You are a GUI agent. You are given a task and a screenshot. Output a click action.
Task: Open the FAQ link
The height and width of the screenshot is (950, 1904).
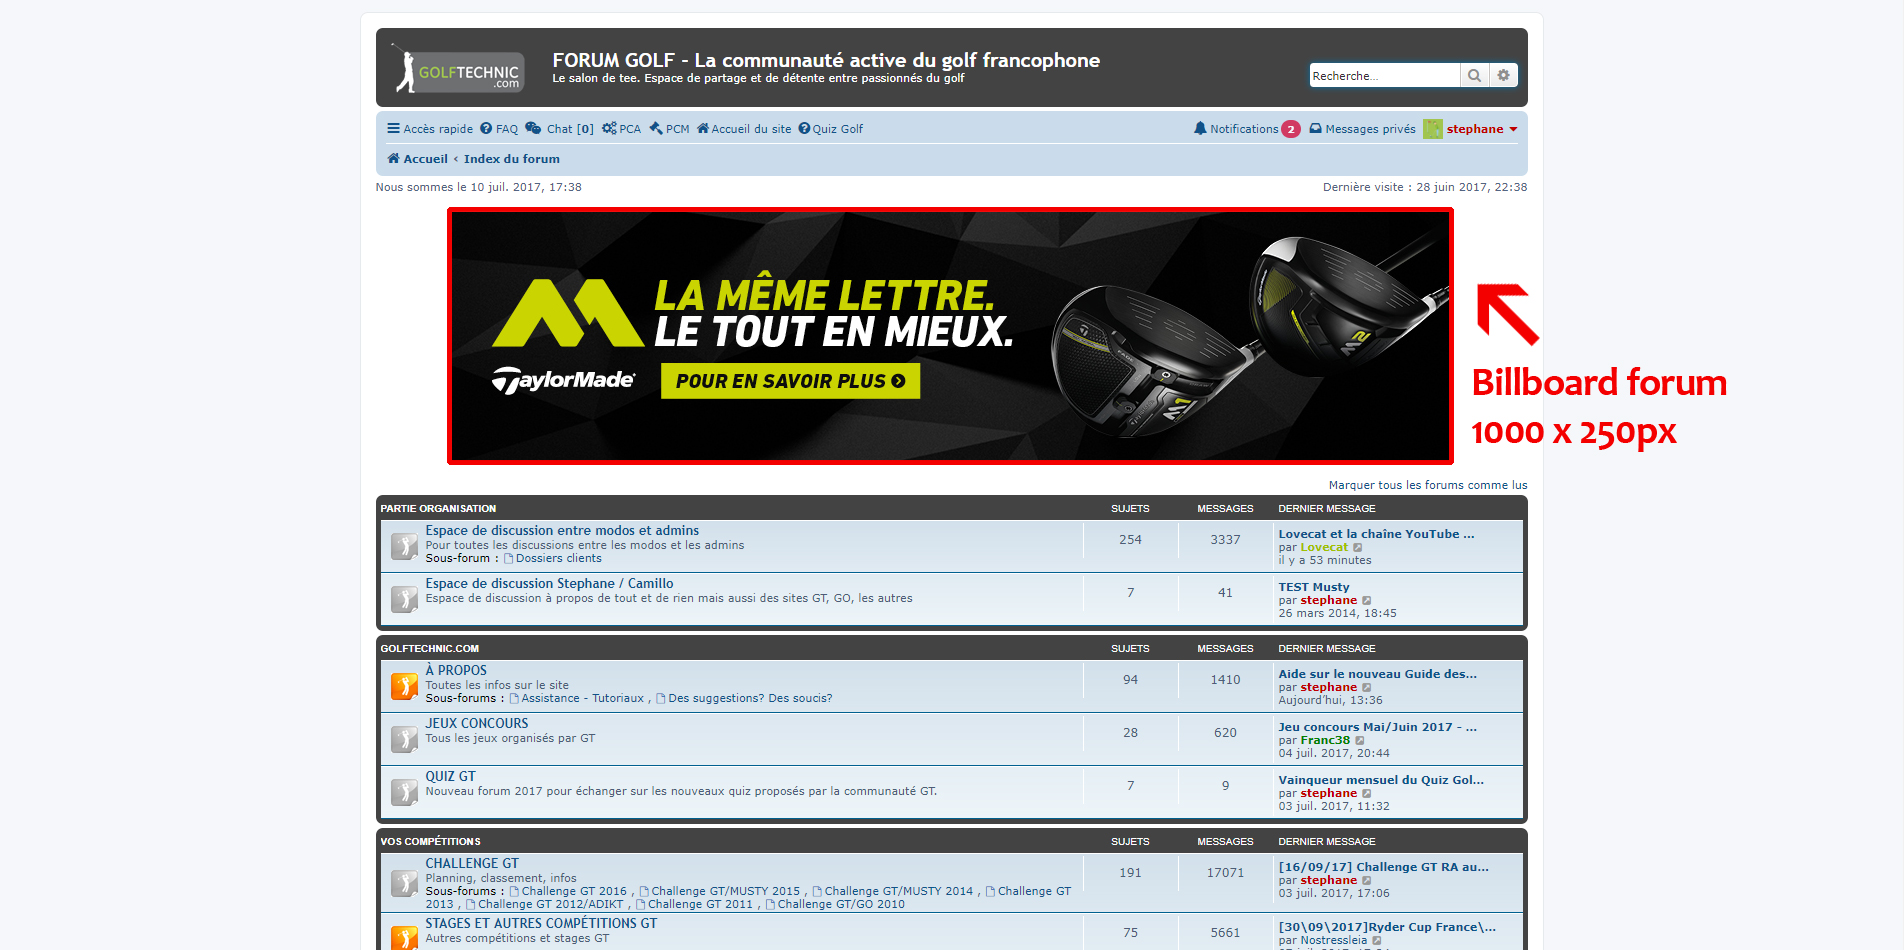499,129
